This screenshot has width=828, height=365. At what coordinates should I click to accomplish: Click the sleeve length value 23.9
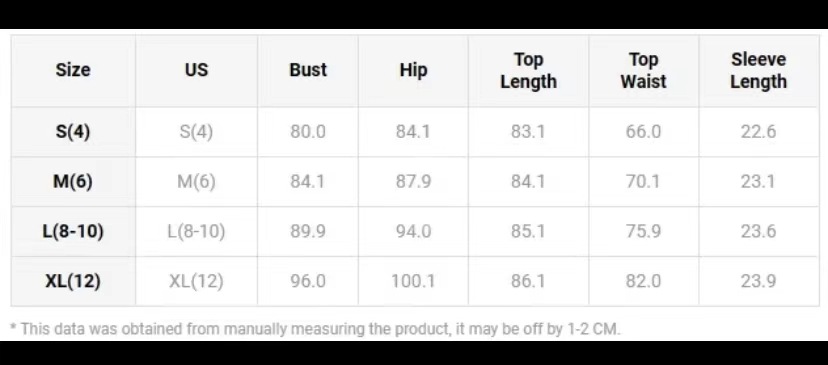point(758,281)
